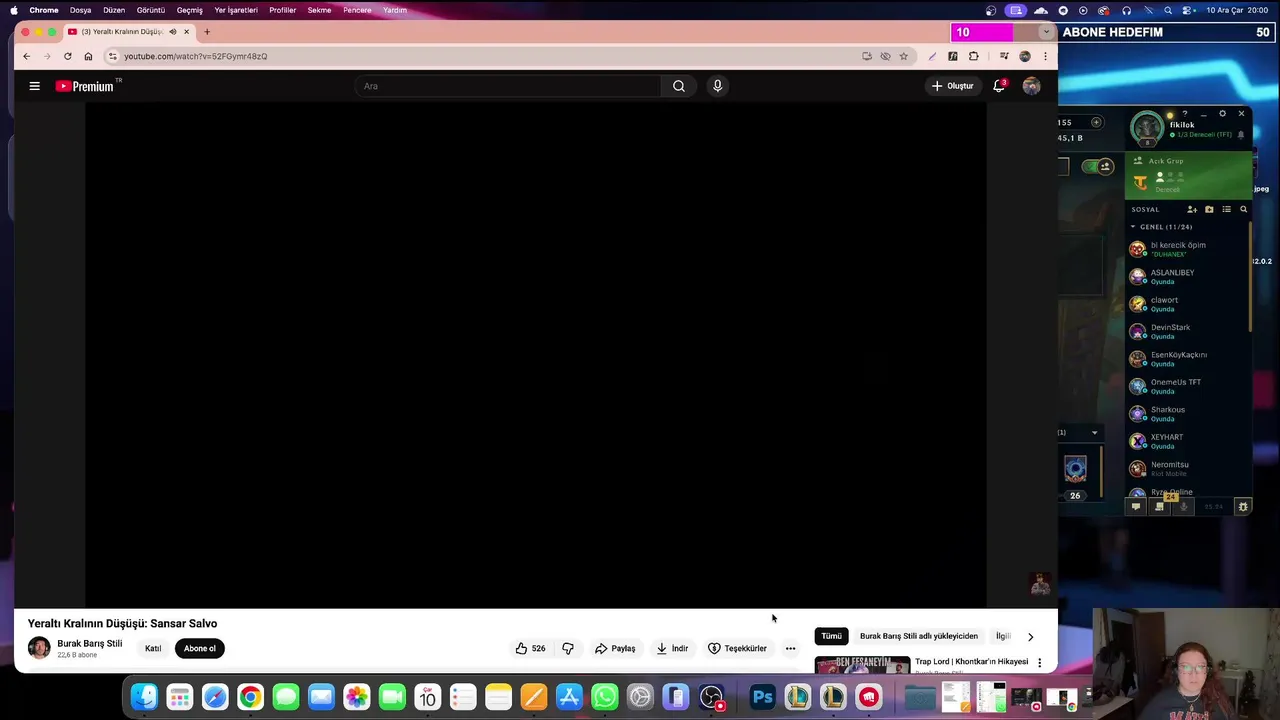Open the Profiller menu
1280x720 pixels.
pyautogui.click(x=282, y=10)
